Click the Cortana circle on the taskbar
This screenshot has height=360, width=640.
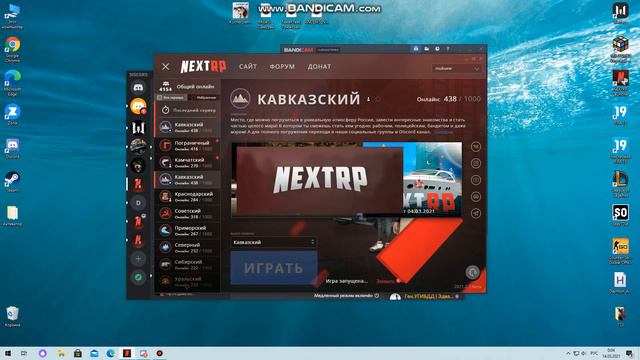click(x=42, y=353)
